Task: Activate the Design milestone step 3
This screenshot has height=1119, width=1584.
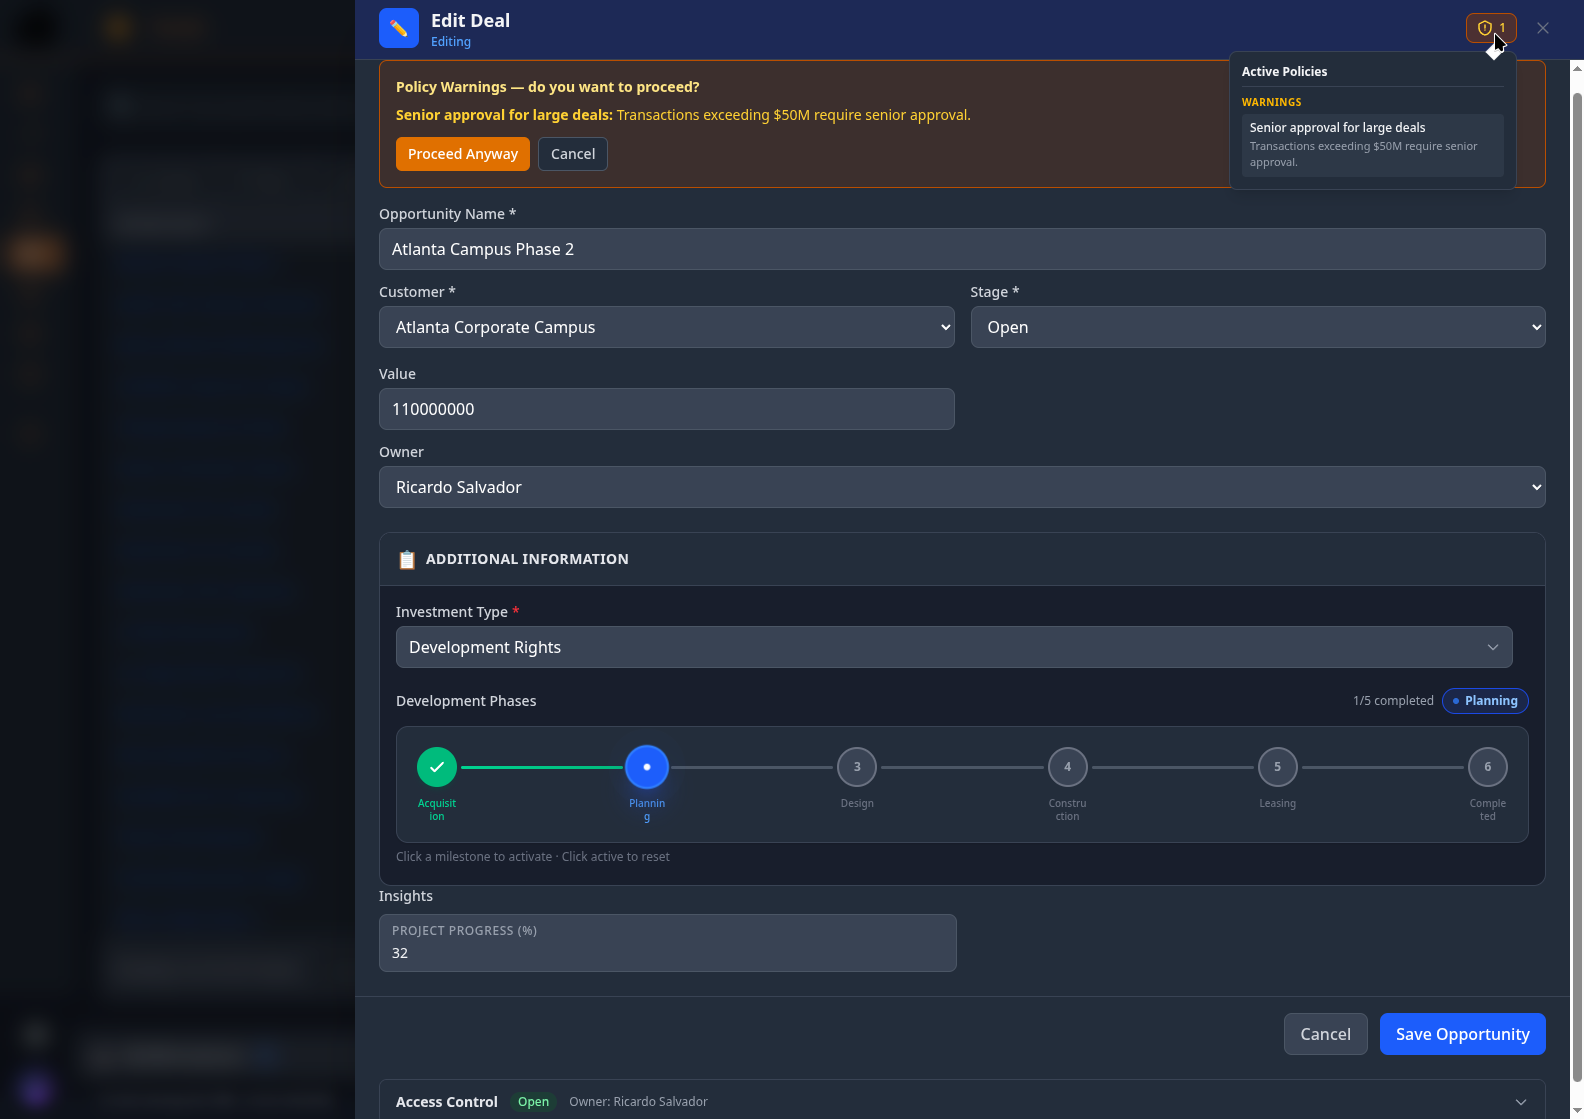Action: [857, 767]
